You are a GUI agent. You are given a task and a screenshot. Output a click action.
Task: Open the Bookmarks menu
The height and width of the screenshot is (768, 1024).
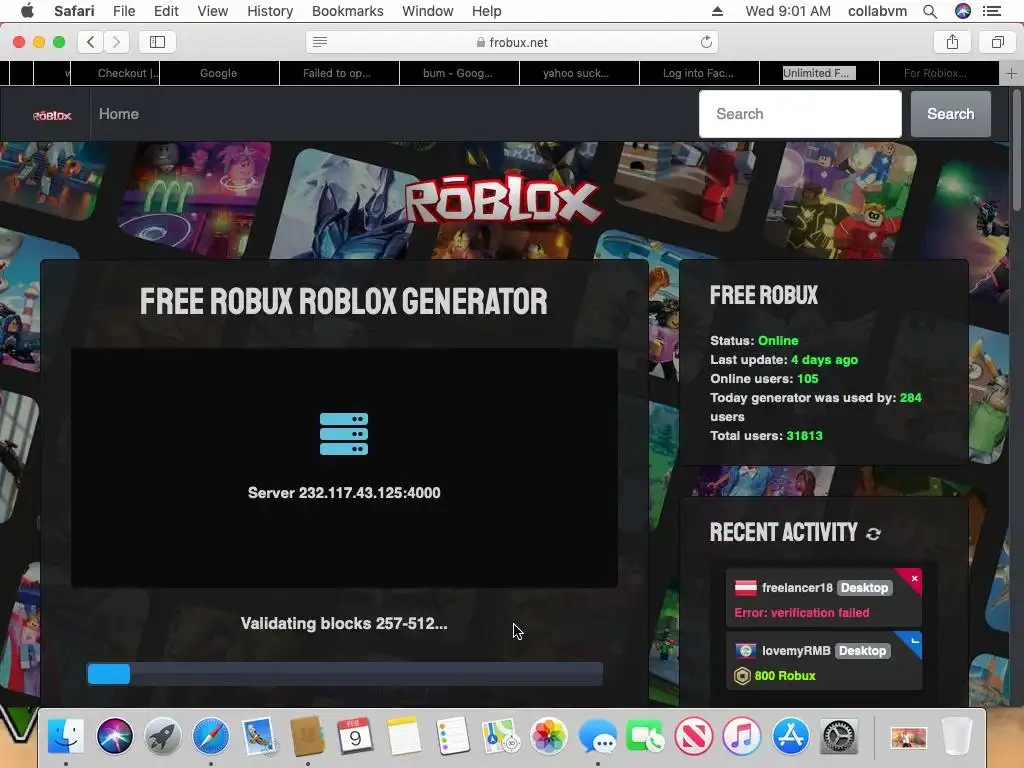pyautogui.click(x=347, y=11)
